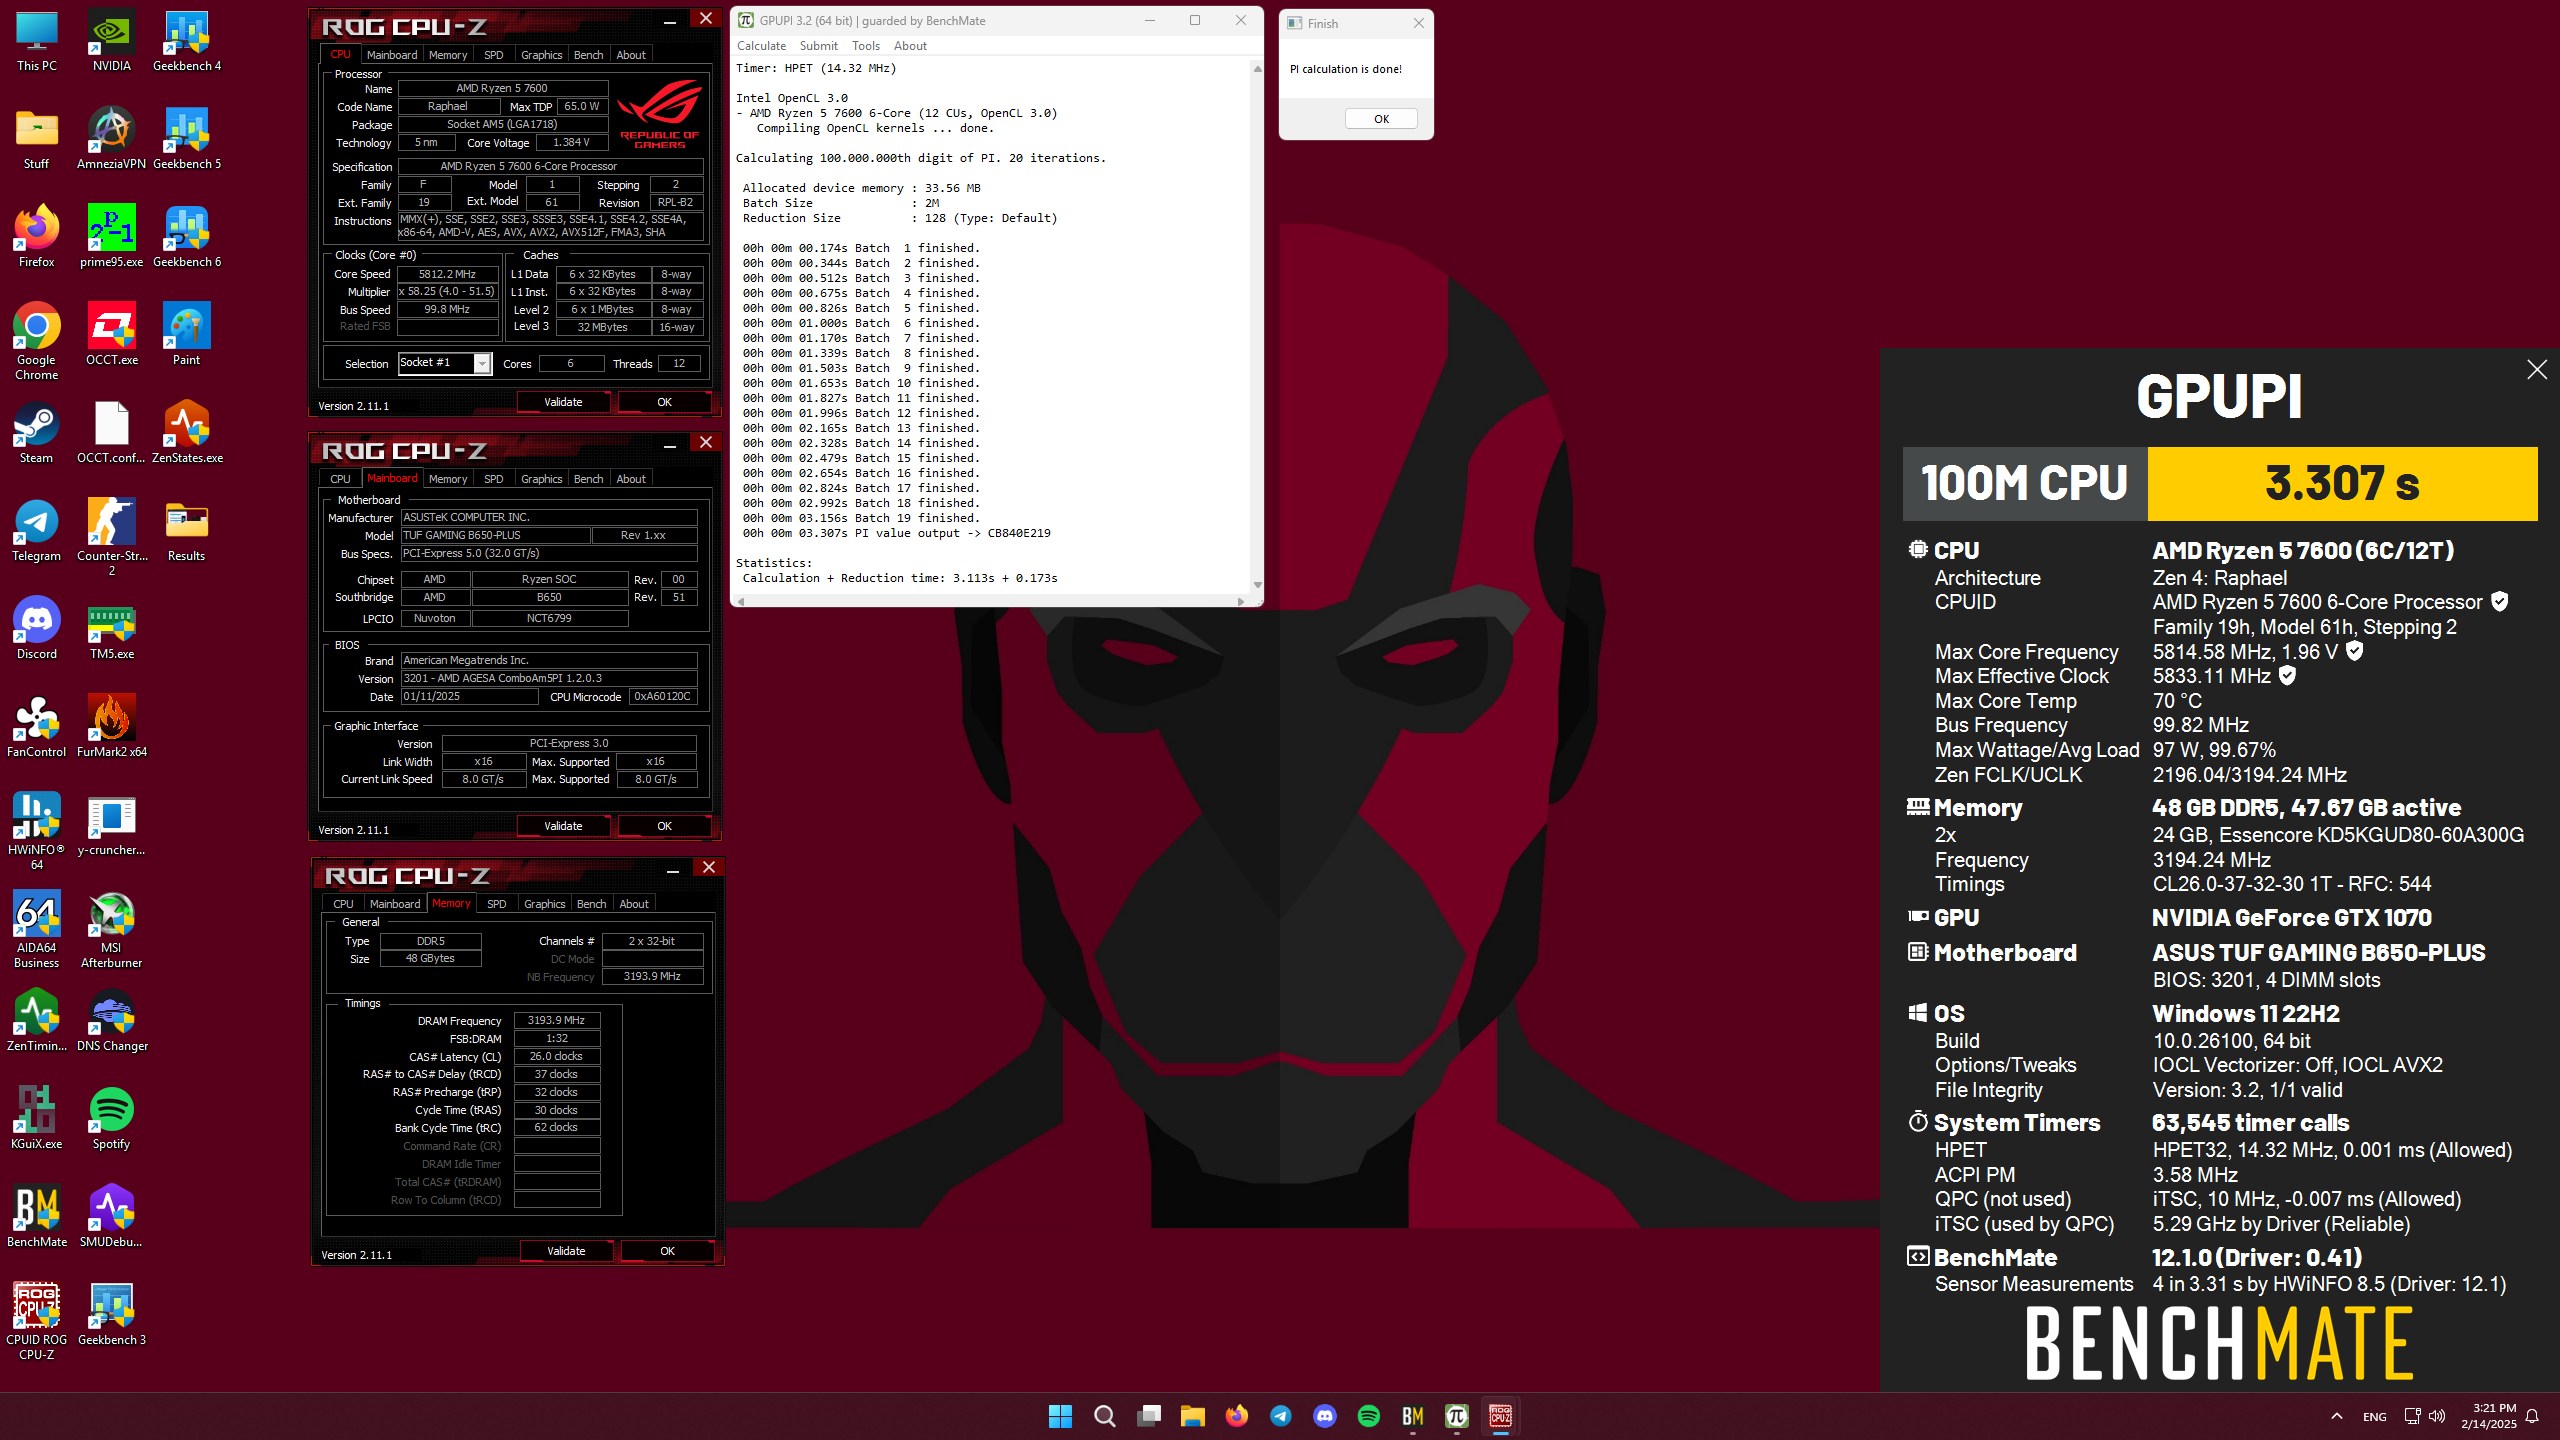Launch NVIDIA desktop shortcut
2560x1440 pixels.
tap(112, 41)
